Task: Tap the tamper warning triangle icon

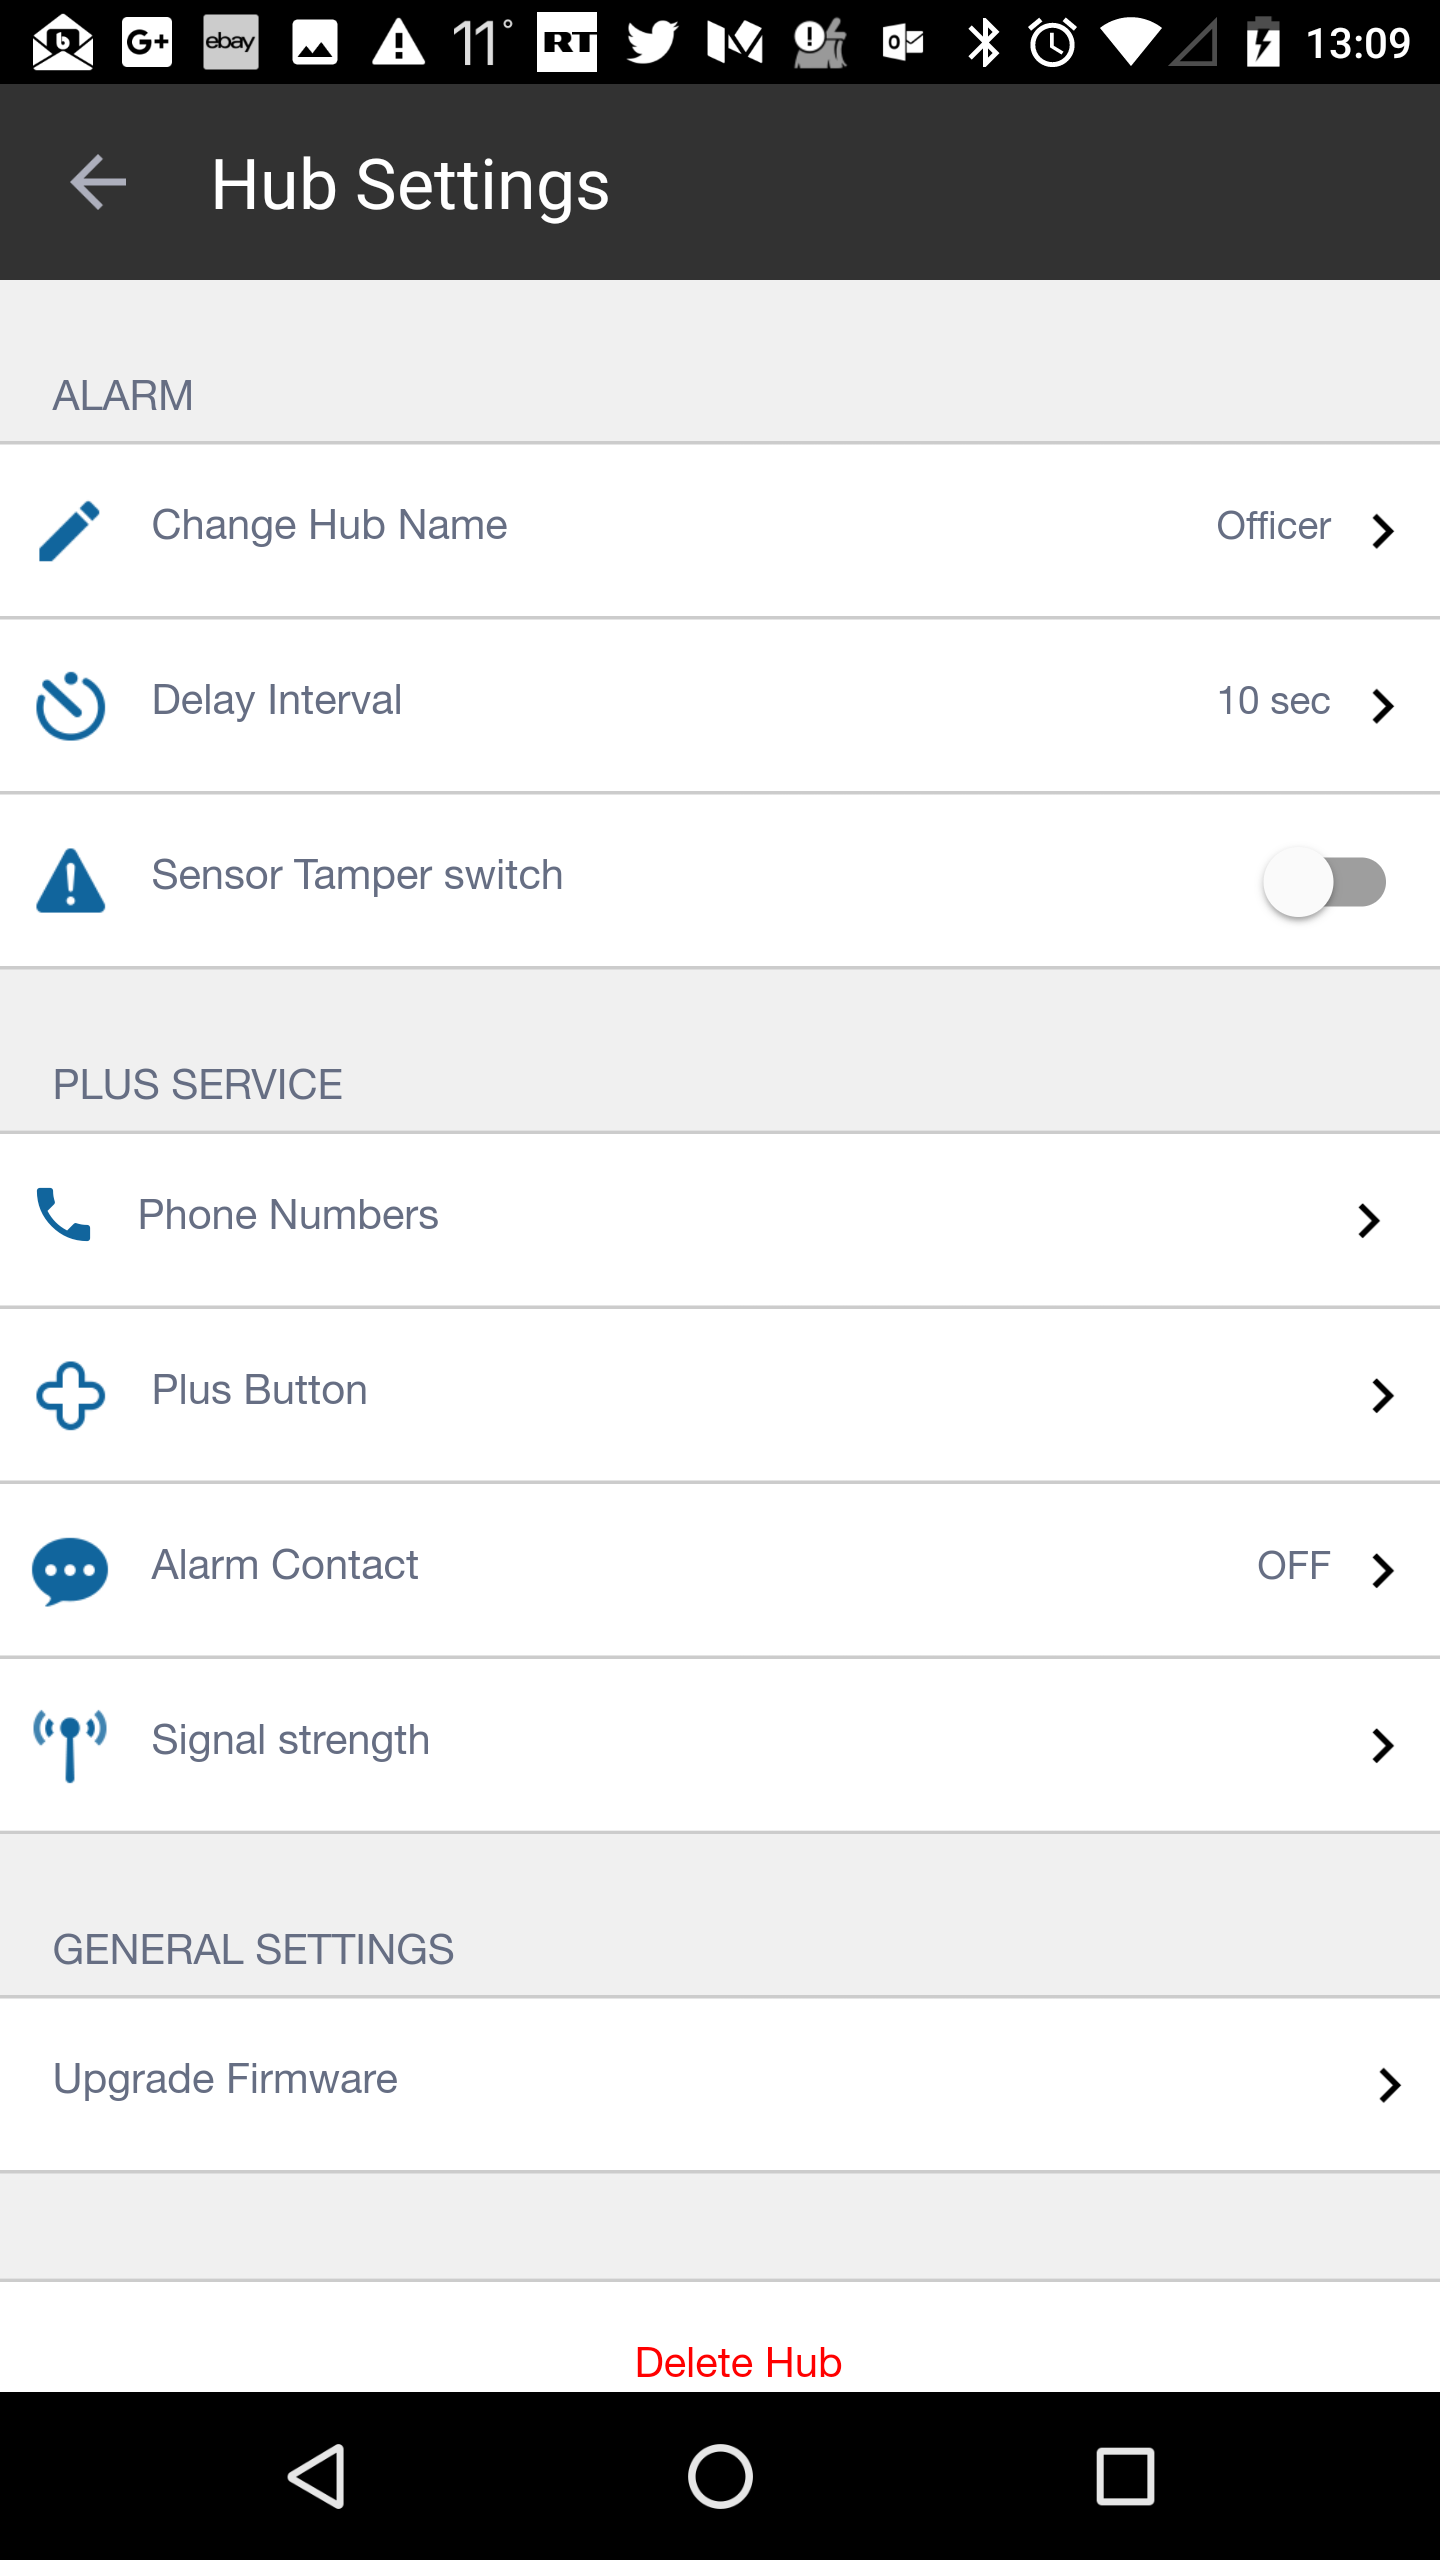Action: click(x=70, y=881)
